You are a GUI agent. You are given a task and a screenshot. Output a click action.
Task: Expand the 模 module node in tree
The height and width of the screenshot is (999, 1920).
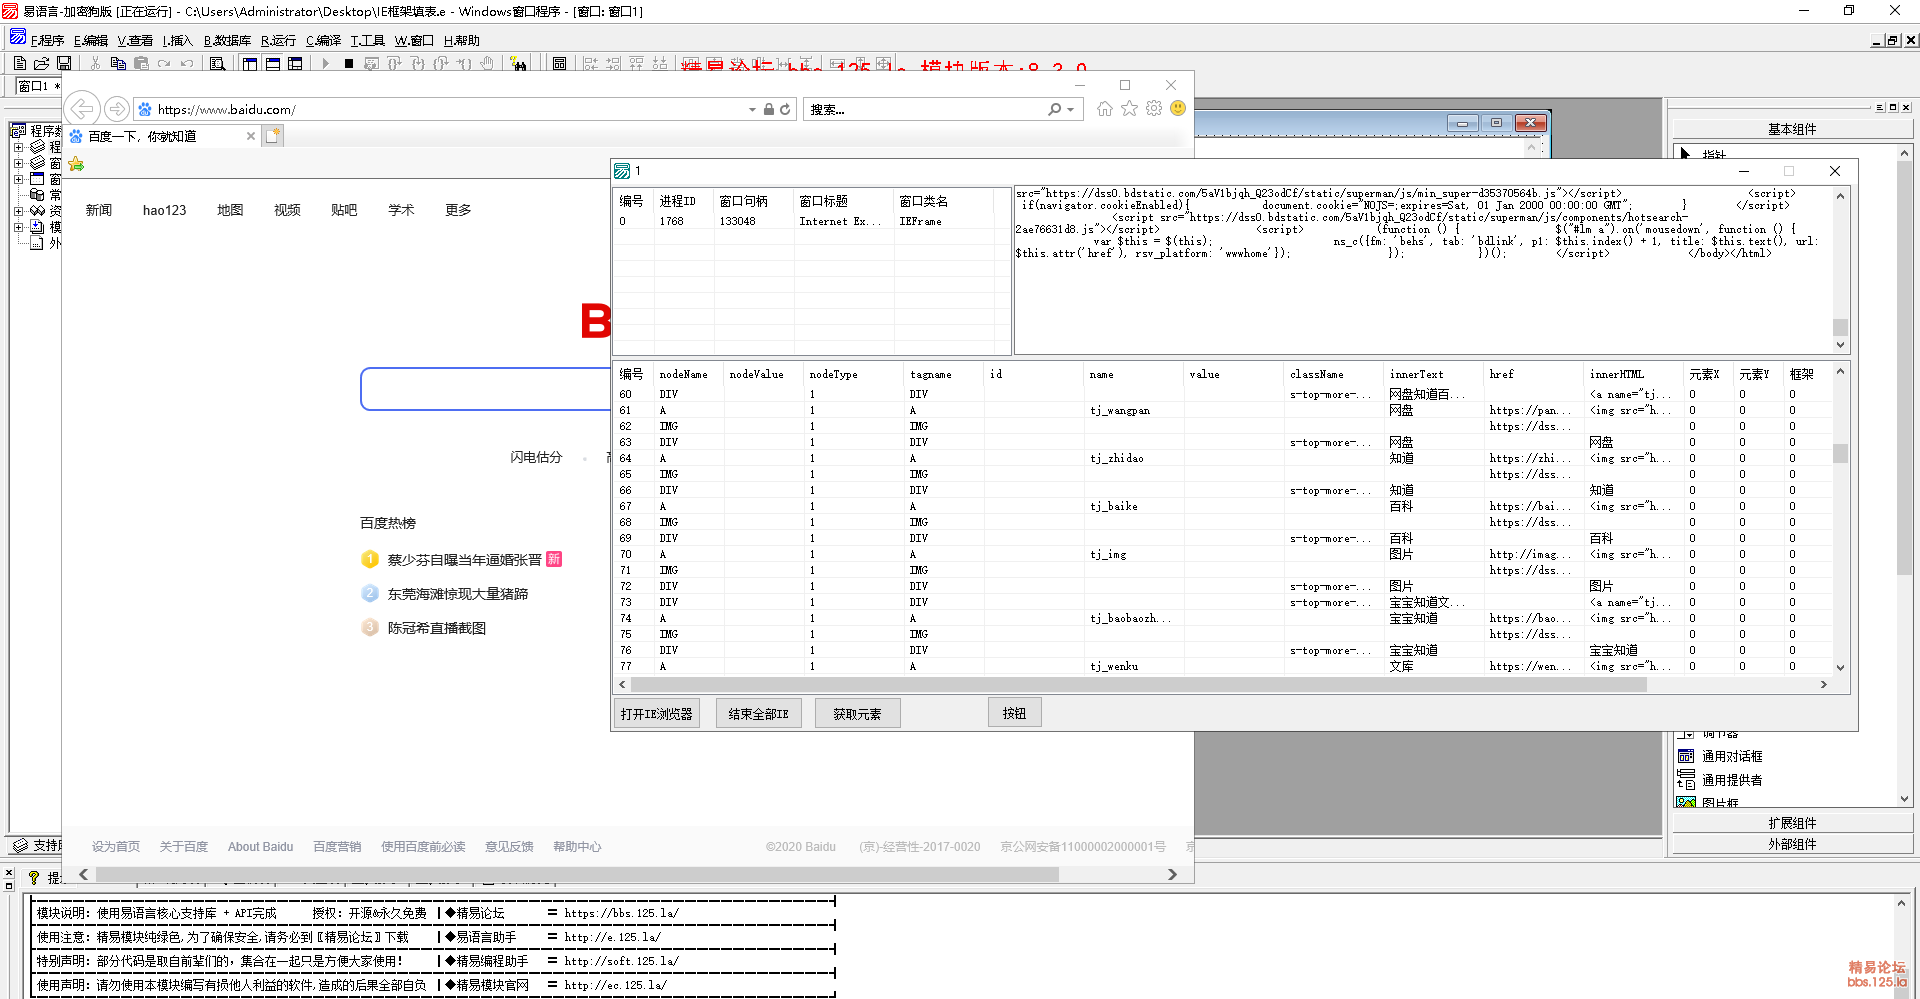click(18, 227)
